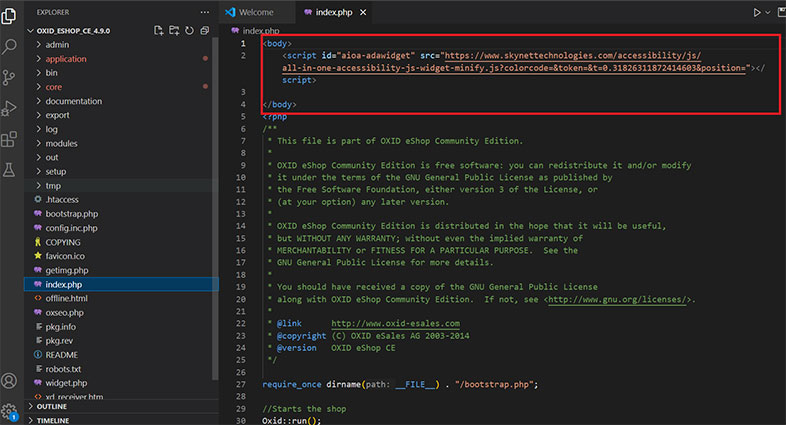Click the New Folder icon in Explorer

[174, 31]
